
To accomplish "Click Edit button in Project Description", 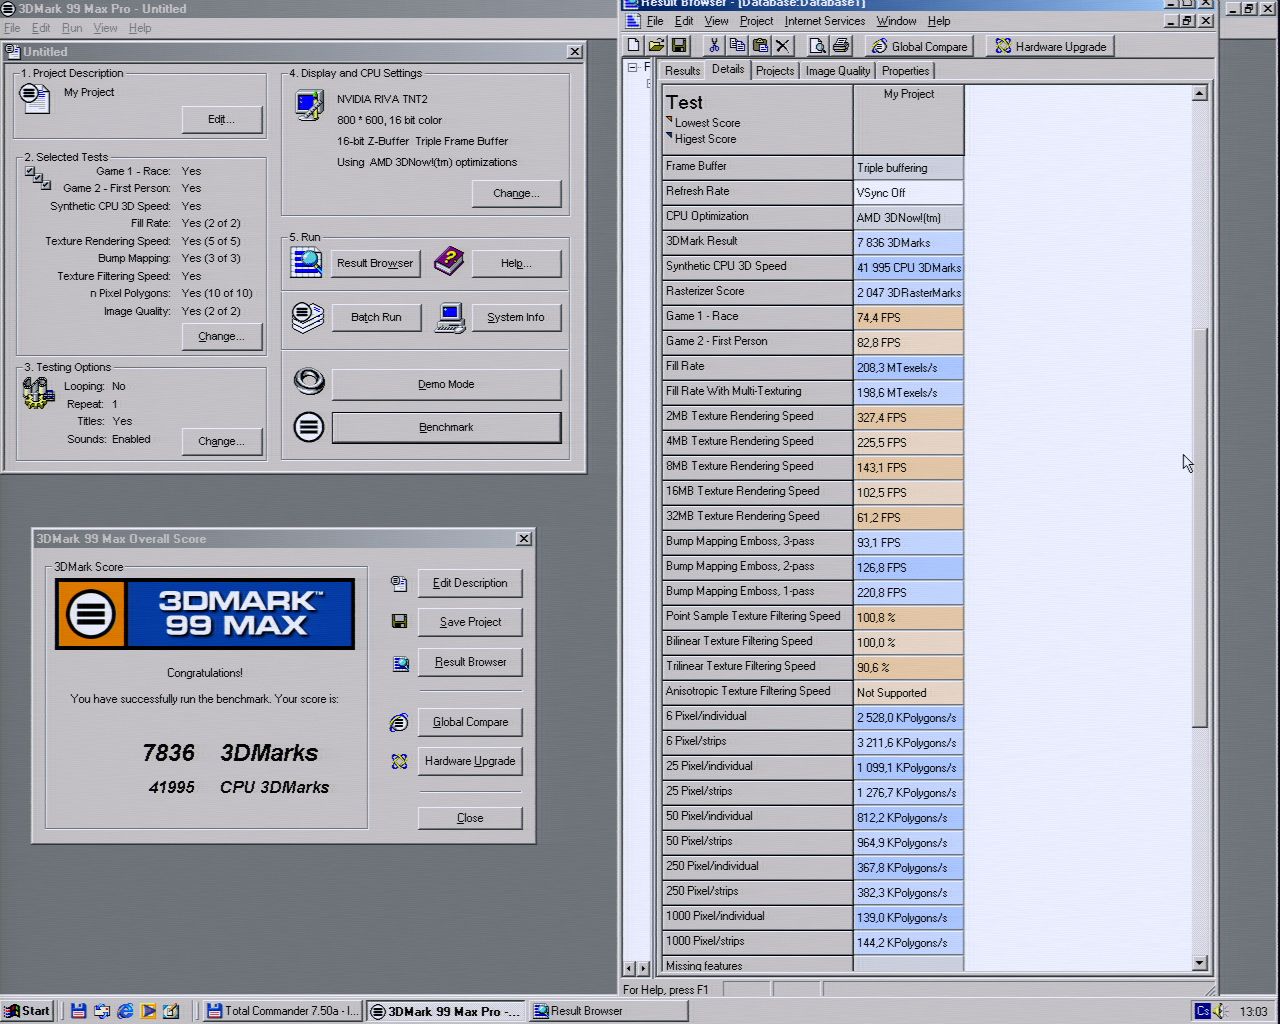I will coord(222,119).
